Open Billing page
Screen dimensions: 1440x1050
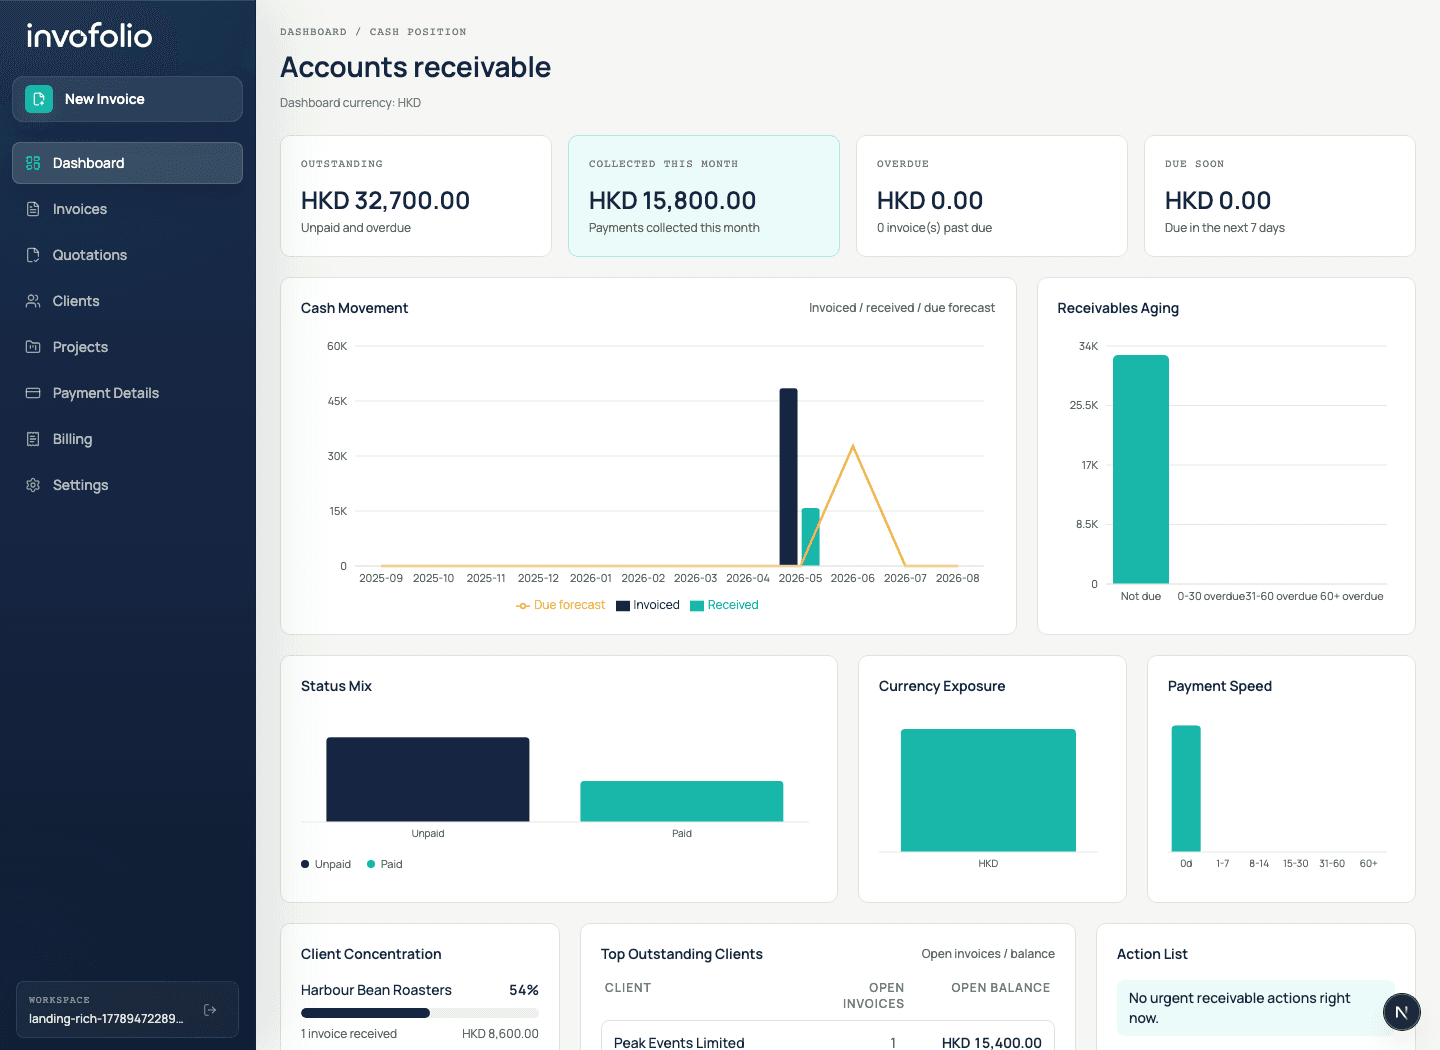pyautogui.click(x=127, y=439)
